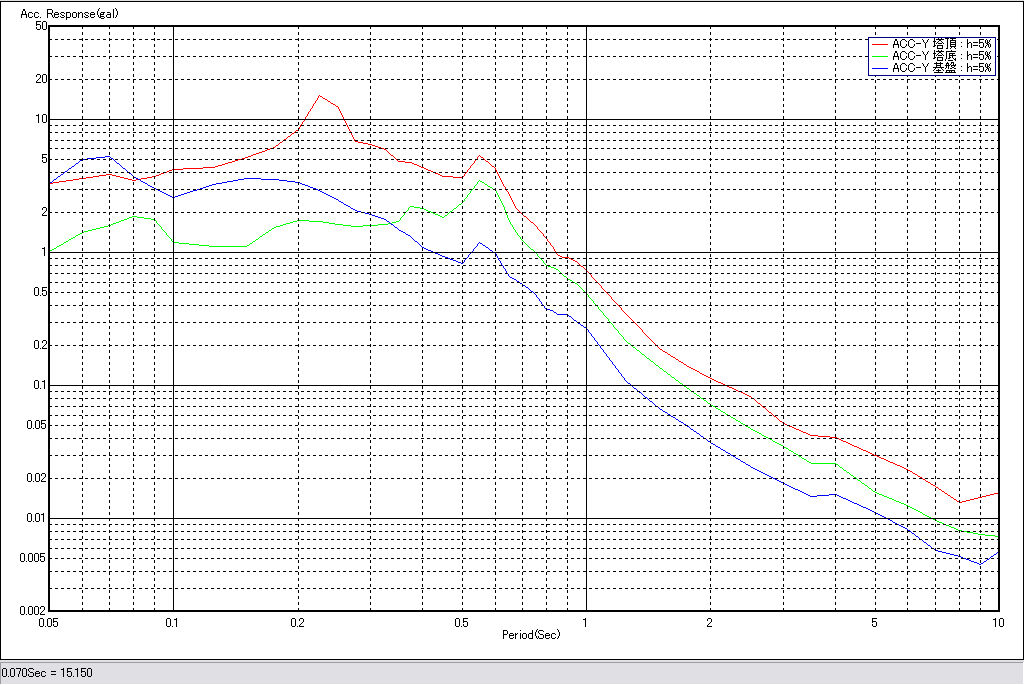This screenshot has height=685, width=1024.
Task: Click the X-axis tick label 2
Action: (709, 622)
